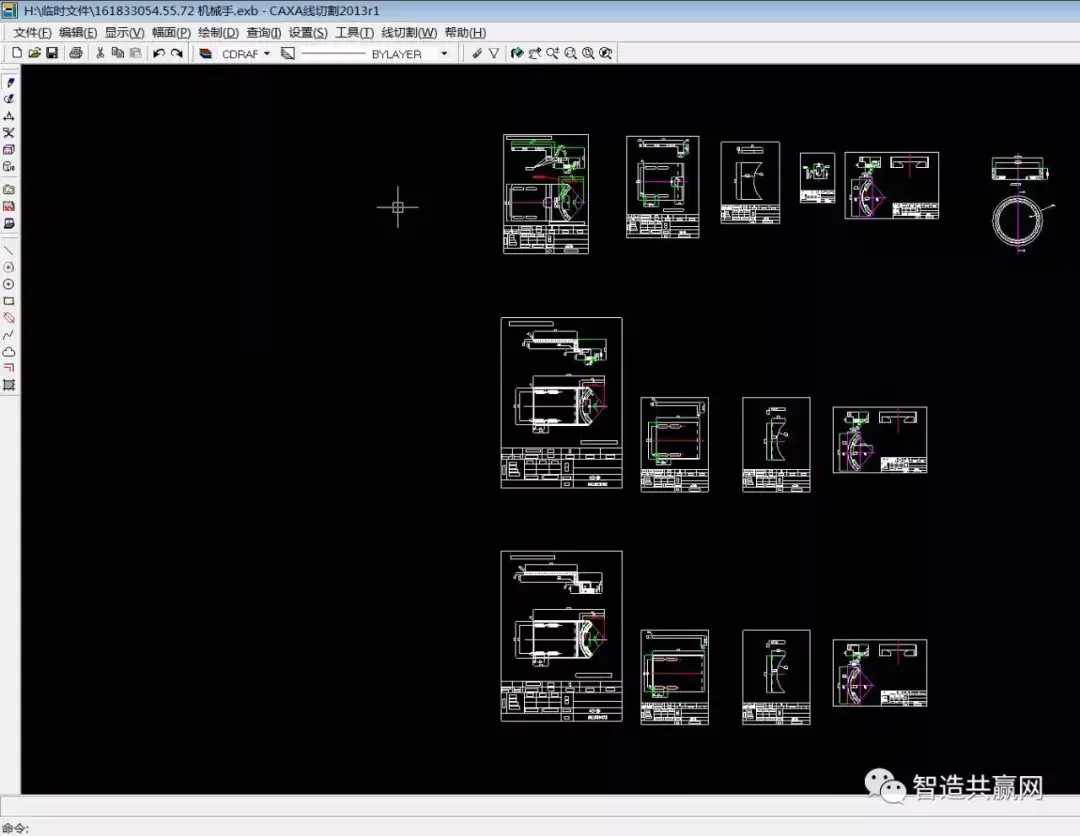Click the line type settings icon
This screenshot has height=836, width=1080.
pyautogui.click(x=288, y=53)
